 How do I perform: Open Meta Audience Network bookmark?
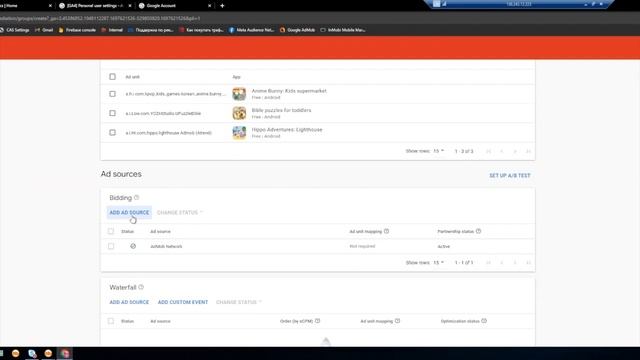click(x=251, y=30)
